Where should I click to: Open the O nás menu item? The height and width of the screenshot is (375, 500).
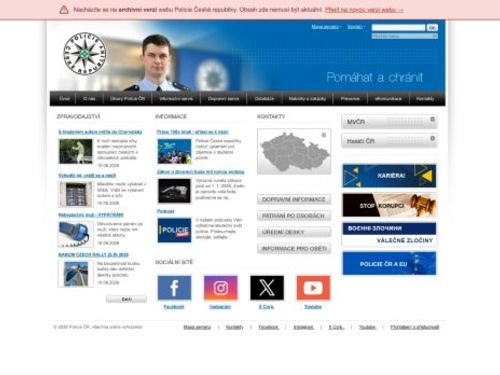[89, 99]
